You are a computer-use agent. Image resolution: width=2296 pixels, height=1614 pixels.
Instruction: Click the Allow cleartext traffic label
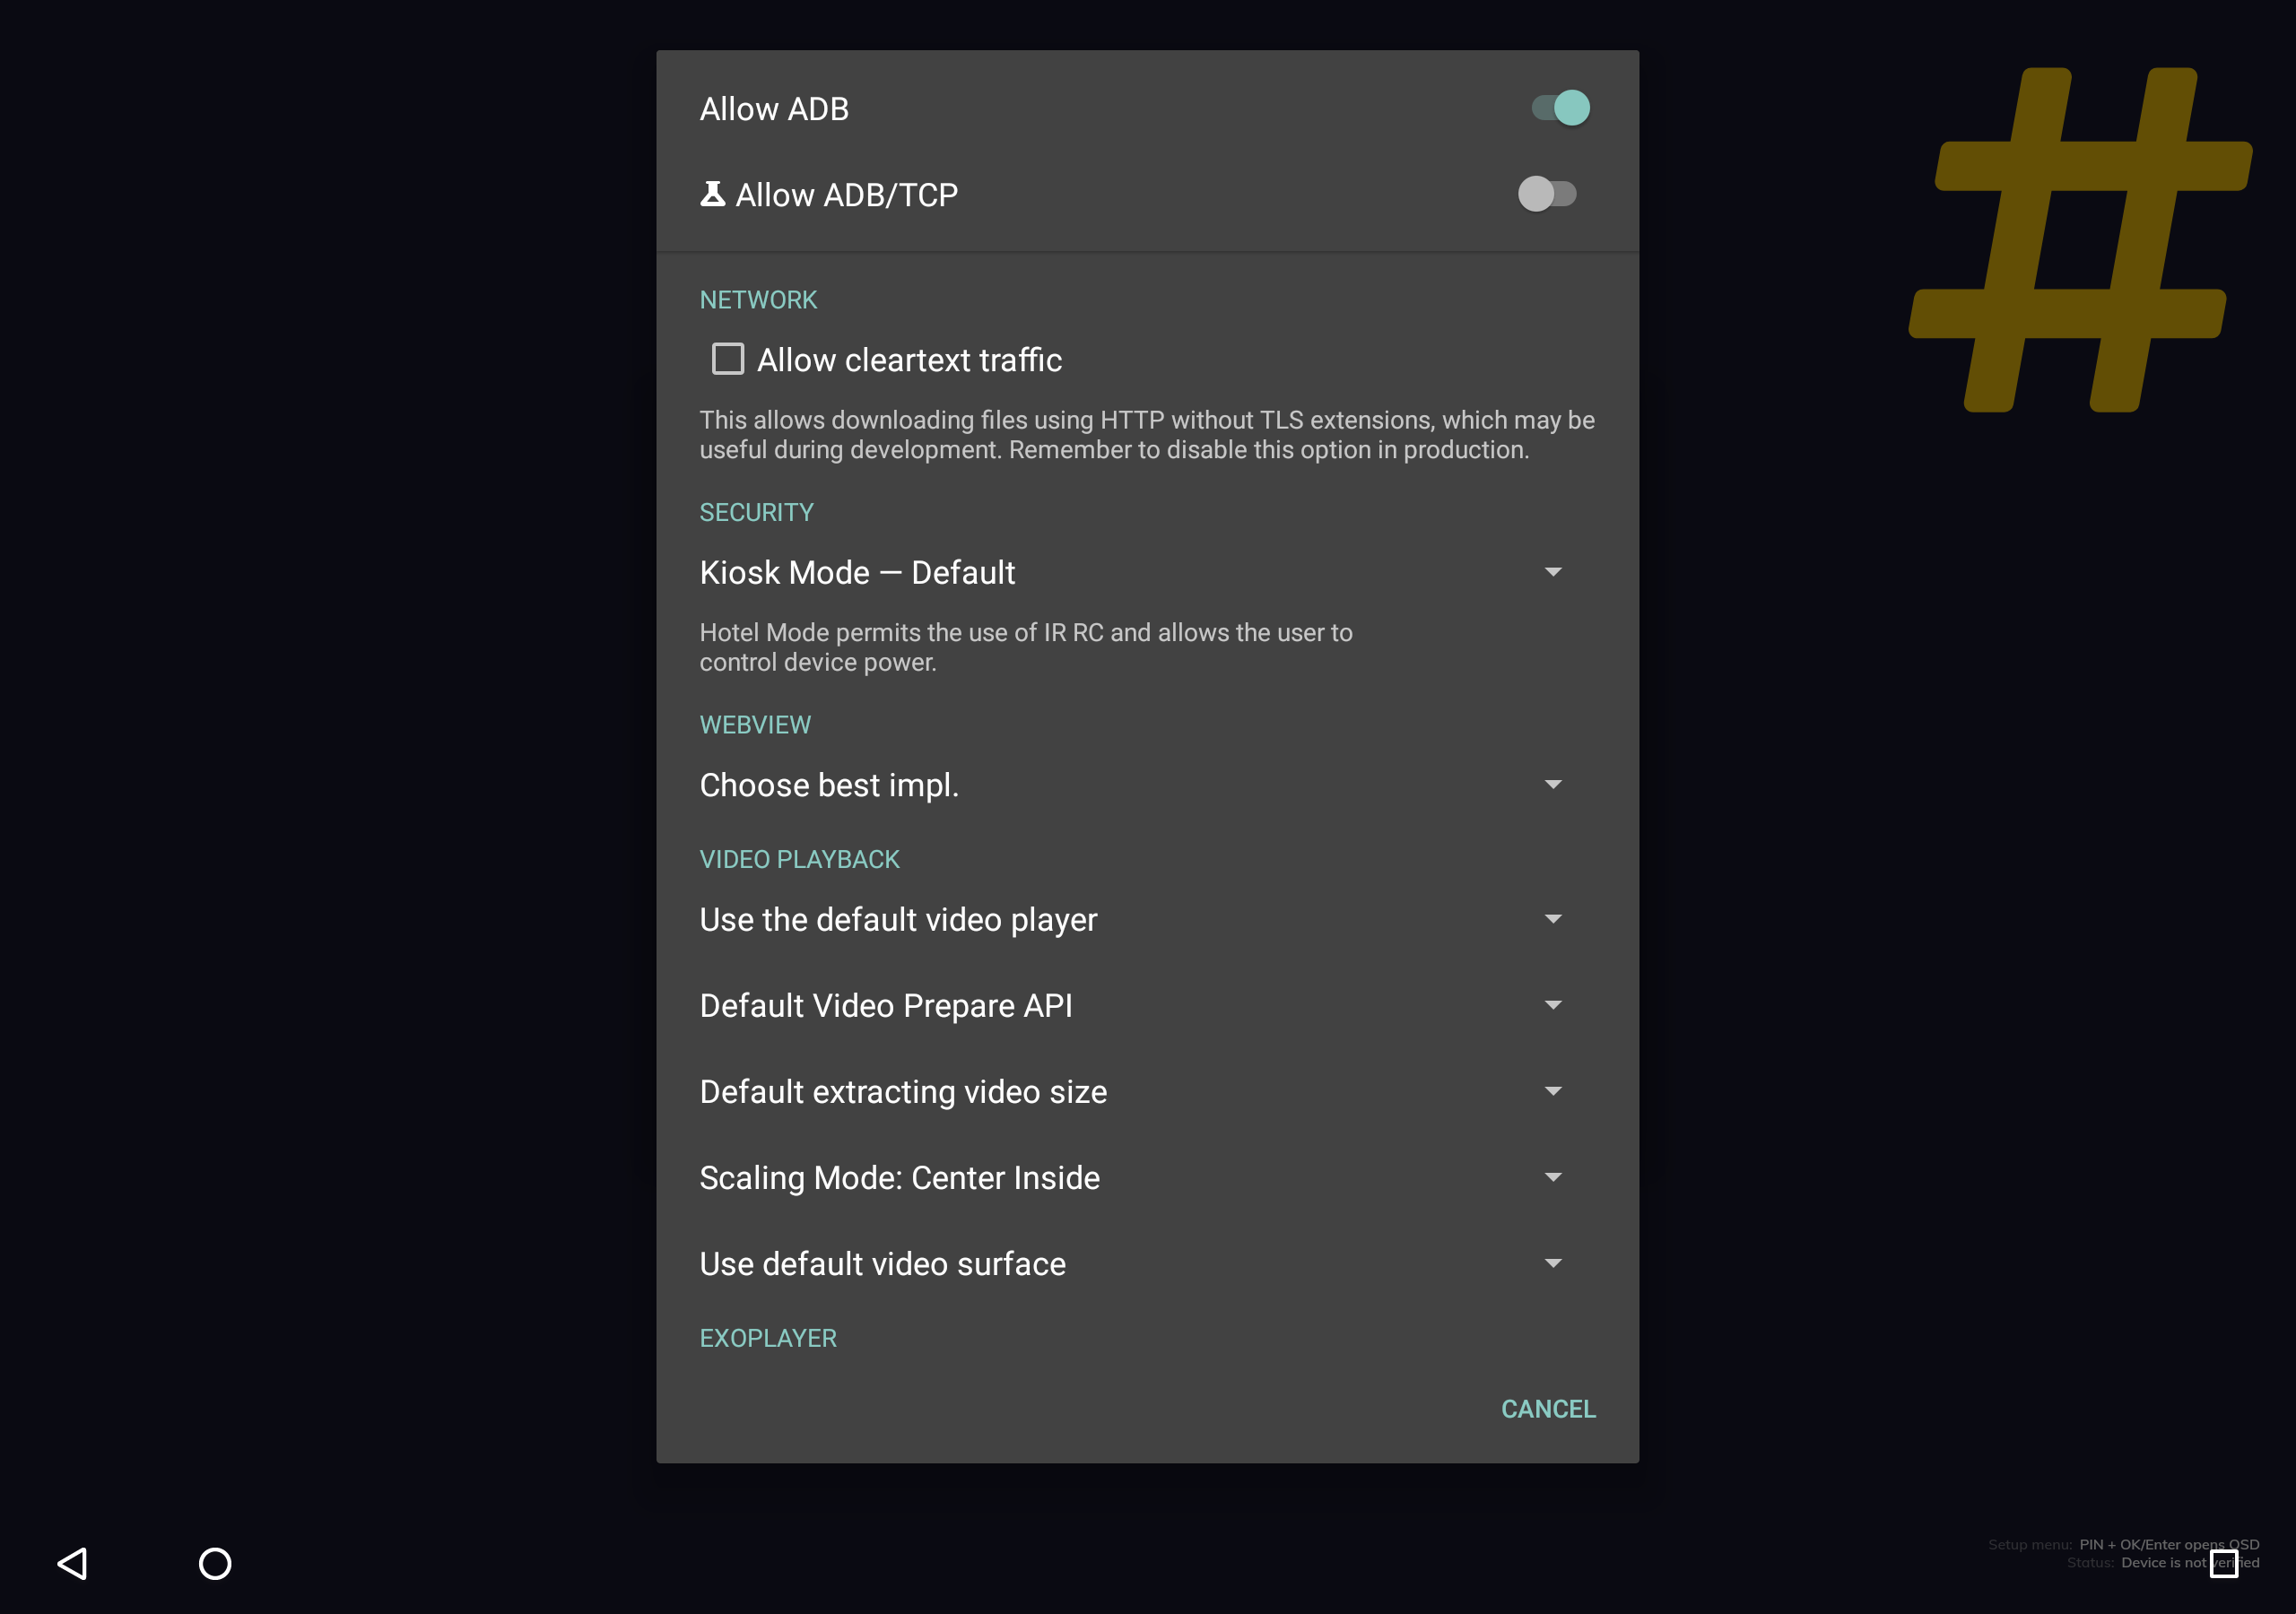pyautogui.click(x=909, y=360)
